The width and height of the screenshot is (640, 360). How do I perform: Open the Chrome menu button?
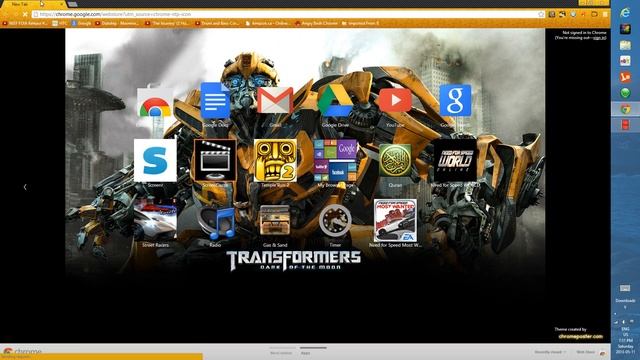point(605,14)
